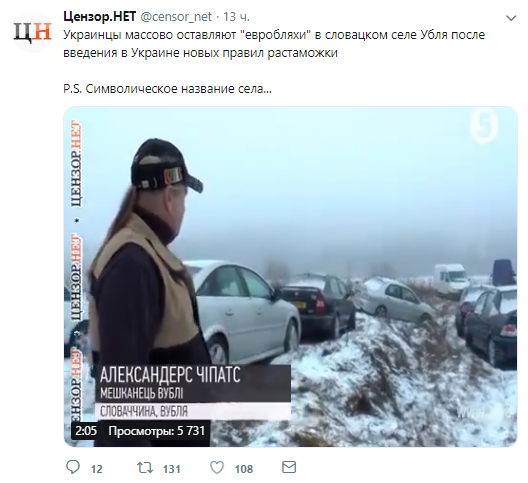Open Цензор.НЕТ account name link

tap(100, 17)
